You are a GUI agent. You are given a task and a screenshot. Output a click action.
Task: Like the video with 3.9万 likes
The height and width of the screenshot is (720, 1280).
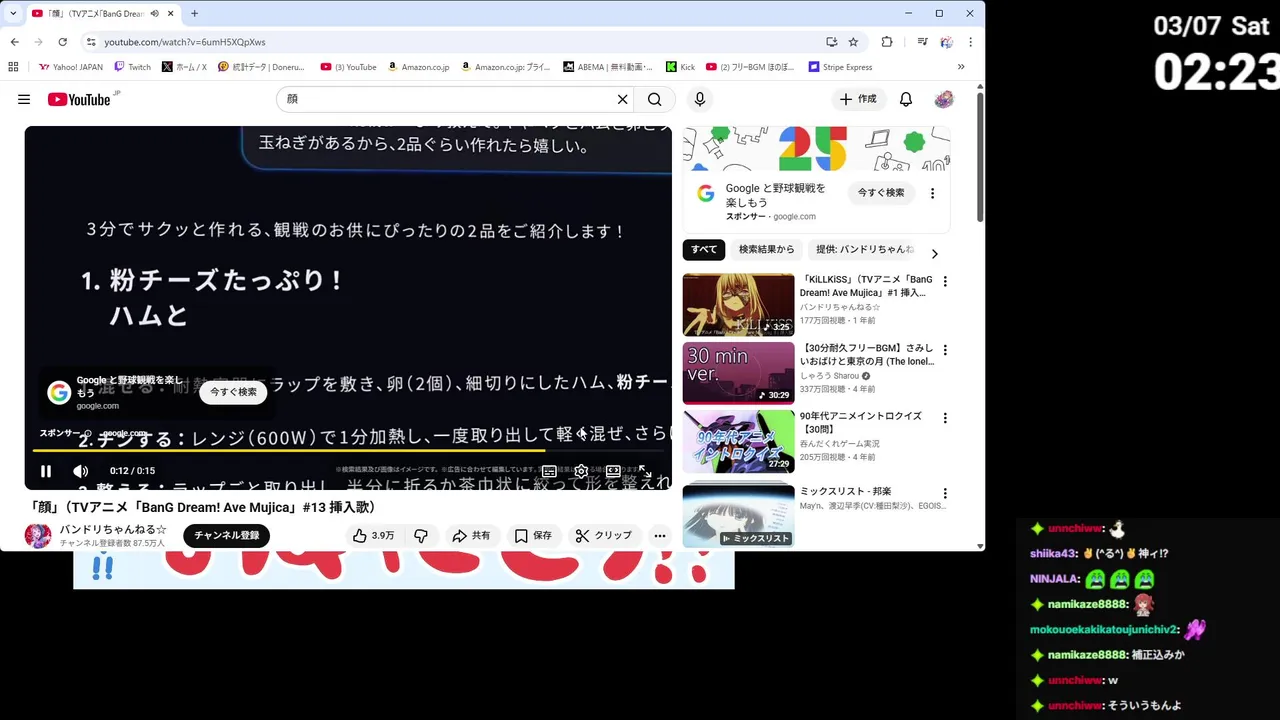point(373,535)
